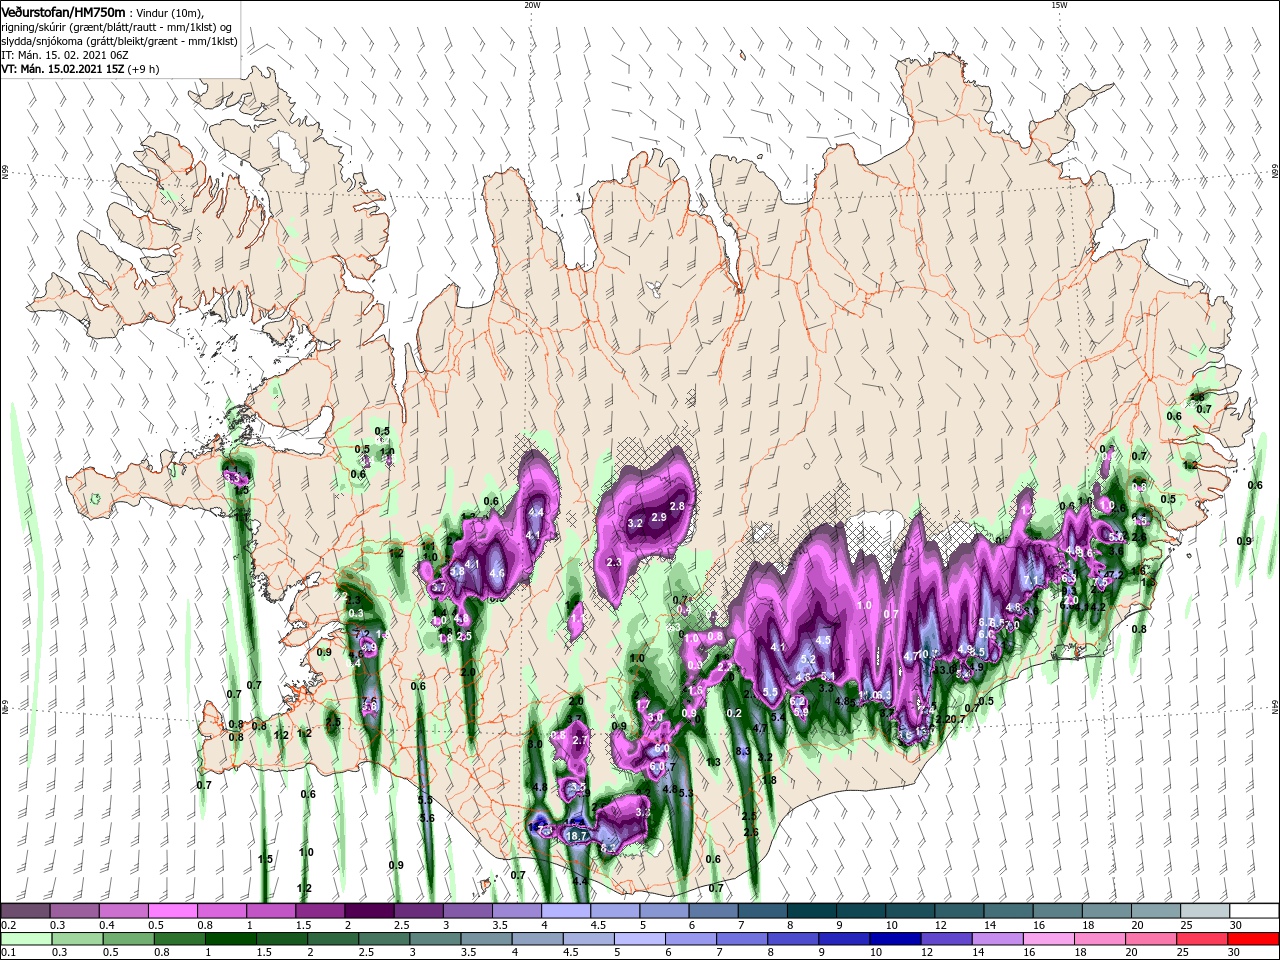
Task: Select upper legend swatch for 16–18
Action: (1058, 911)
